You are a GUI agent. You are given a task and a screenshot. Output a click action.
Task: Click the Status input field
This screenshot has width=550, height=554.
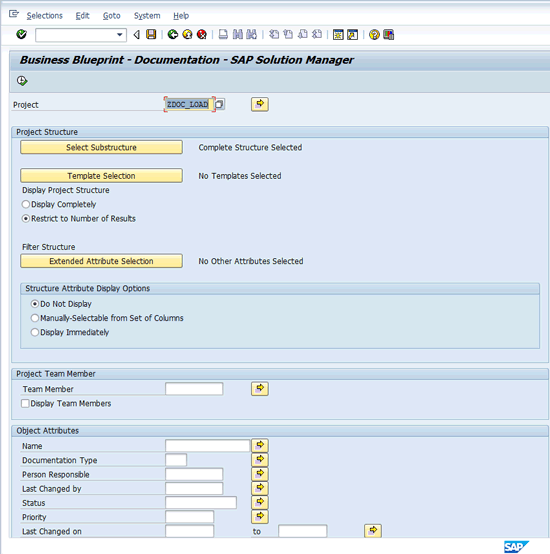coord(201,502)
